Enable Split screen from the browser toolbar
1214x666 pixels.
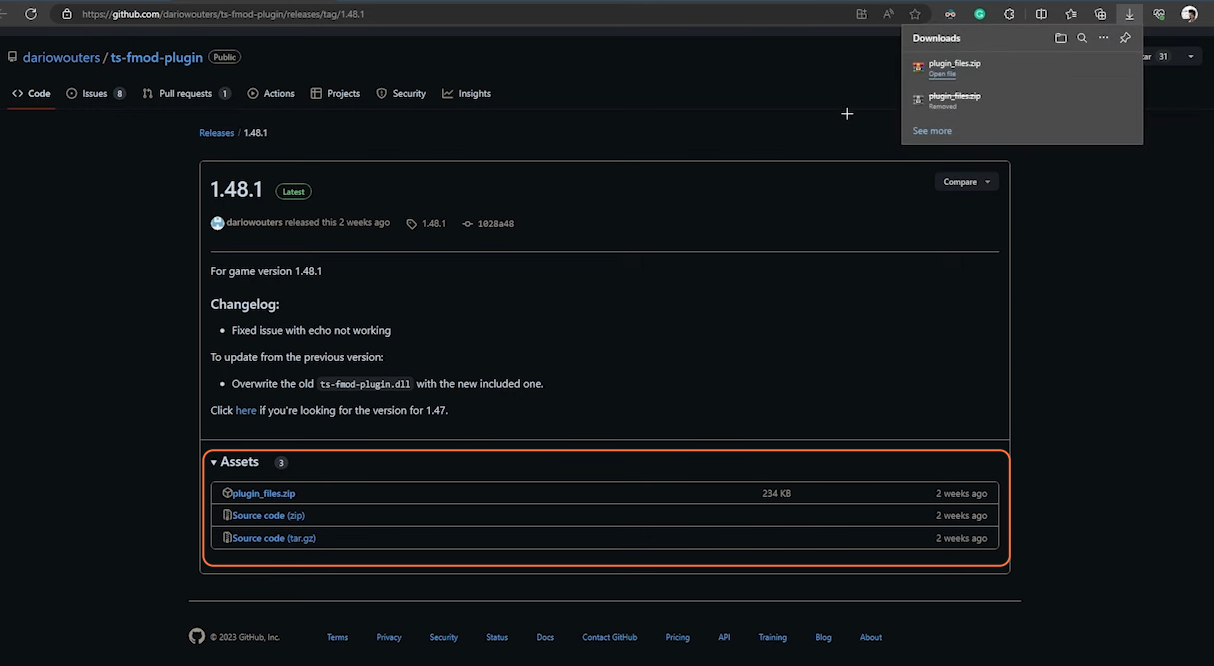click(x=1041, y=14)
